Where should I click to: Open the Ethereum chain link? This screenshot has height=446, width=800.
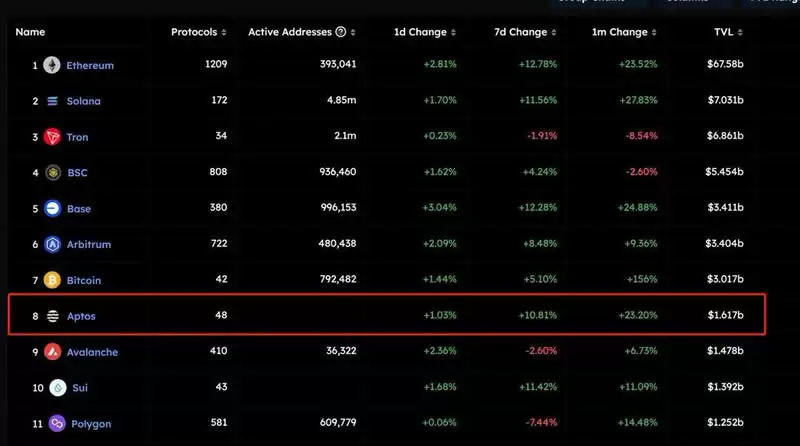point(90,65)
